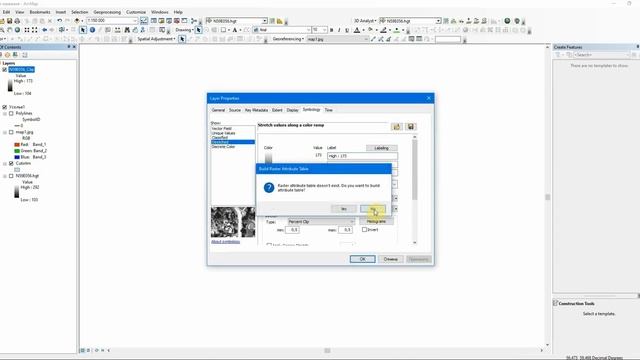Click the High : 175 label input field

(362, 156)
